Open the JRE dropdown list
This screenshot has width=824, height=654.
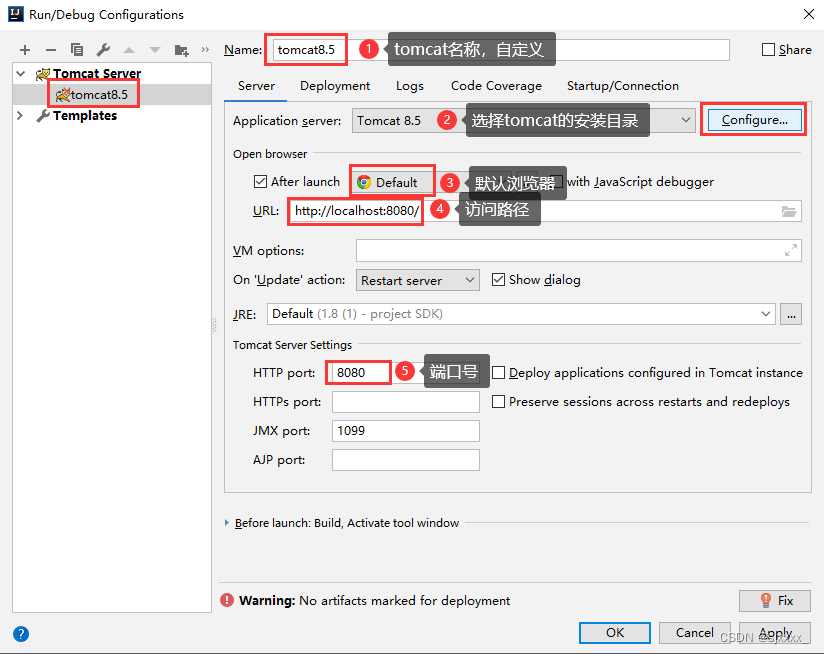click(766, 314)
